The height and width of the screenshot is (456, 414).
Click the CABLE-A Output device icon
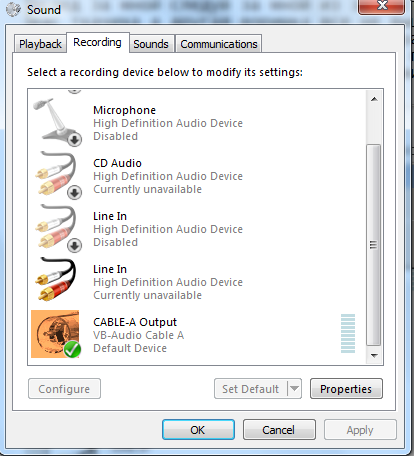[55, 334]
